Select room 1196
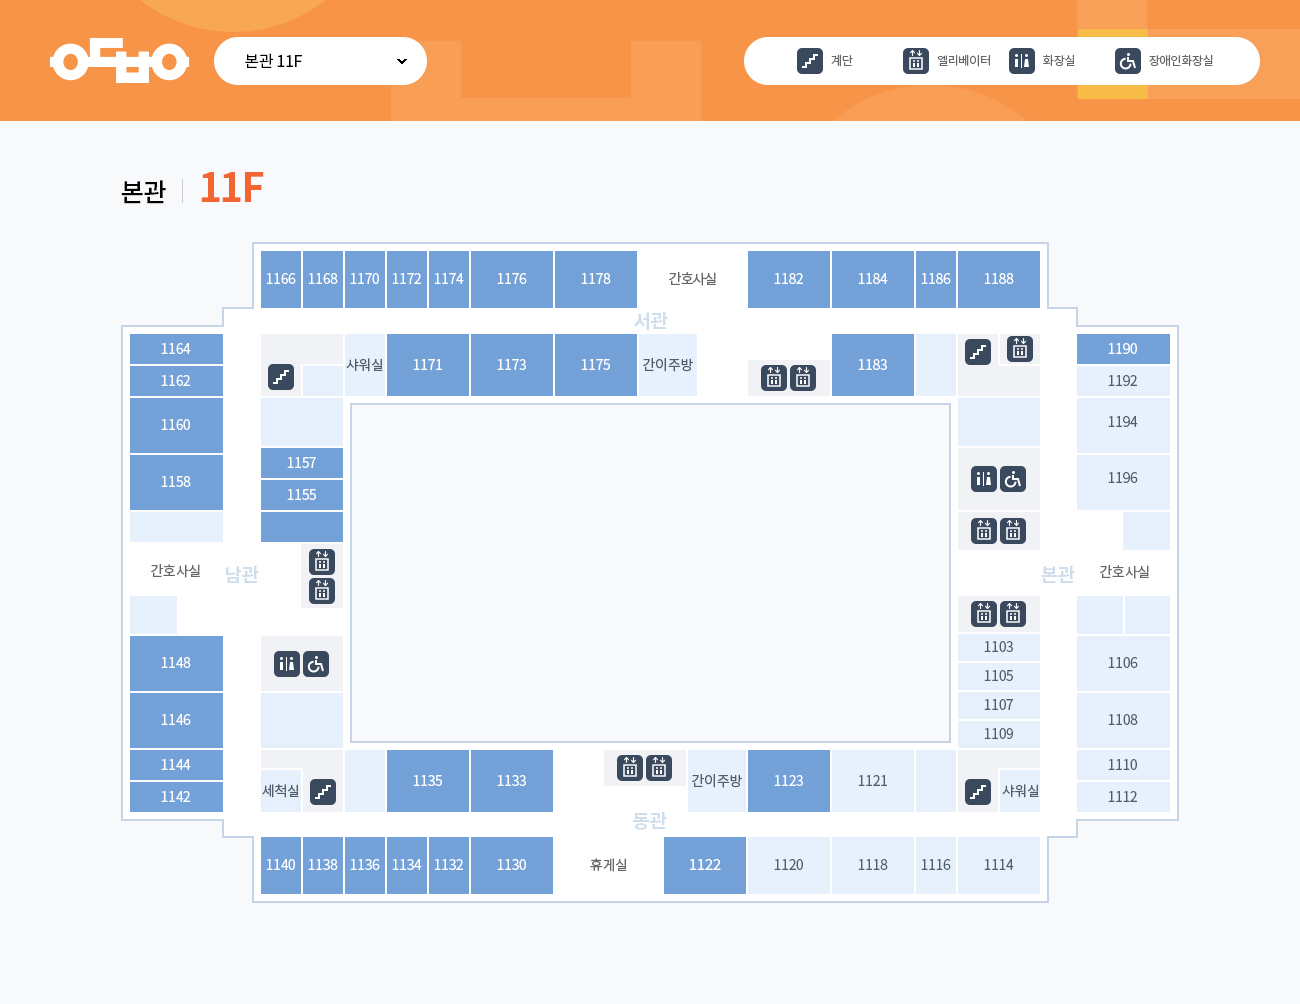 click(x=1123, y=482)
